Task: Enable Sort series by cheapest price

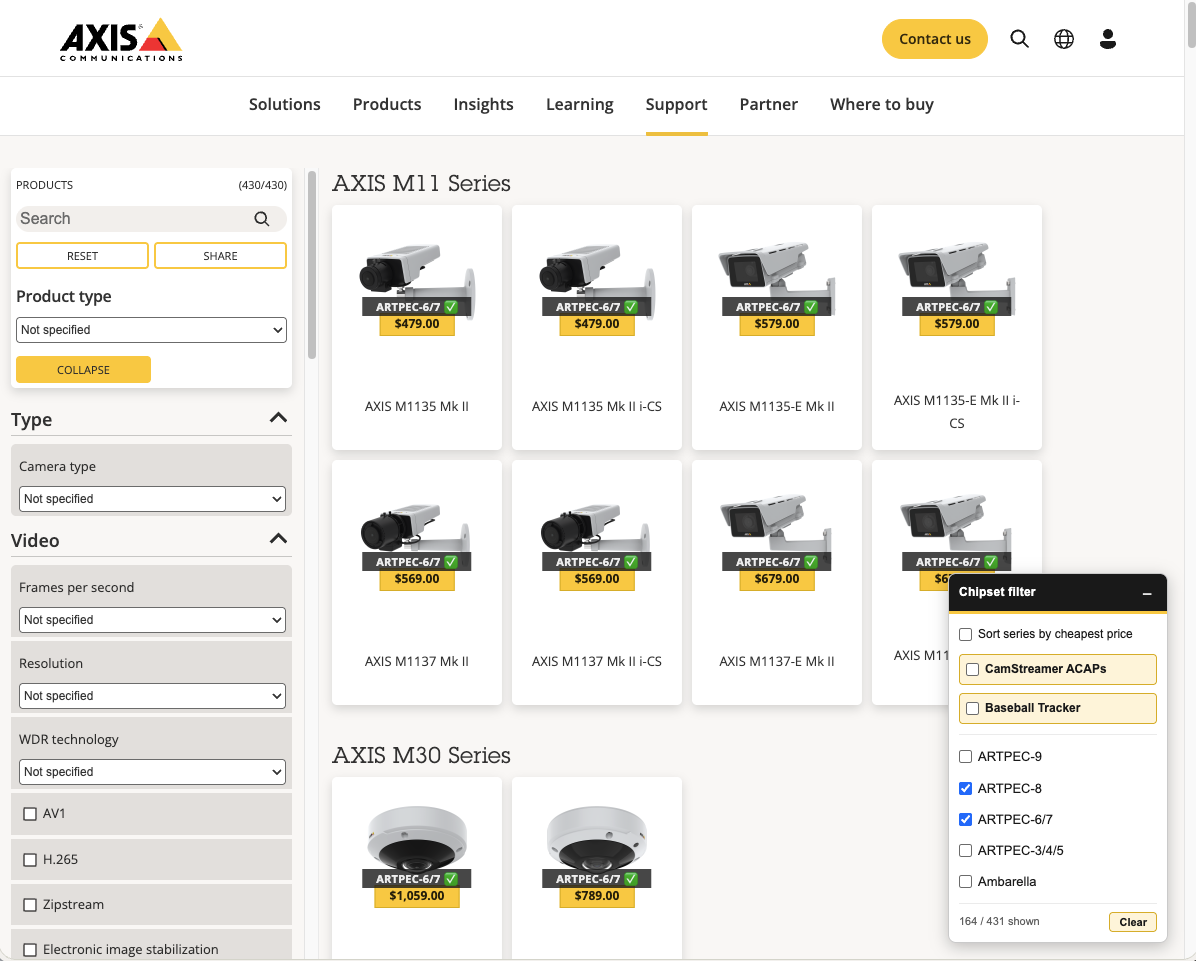Action: pyautogui.click(x=966, y=635)
